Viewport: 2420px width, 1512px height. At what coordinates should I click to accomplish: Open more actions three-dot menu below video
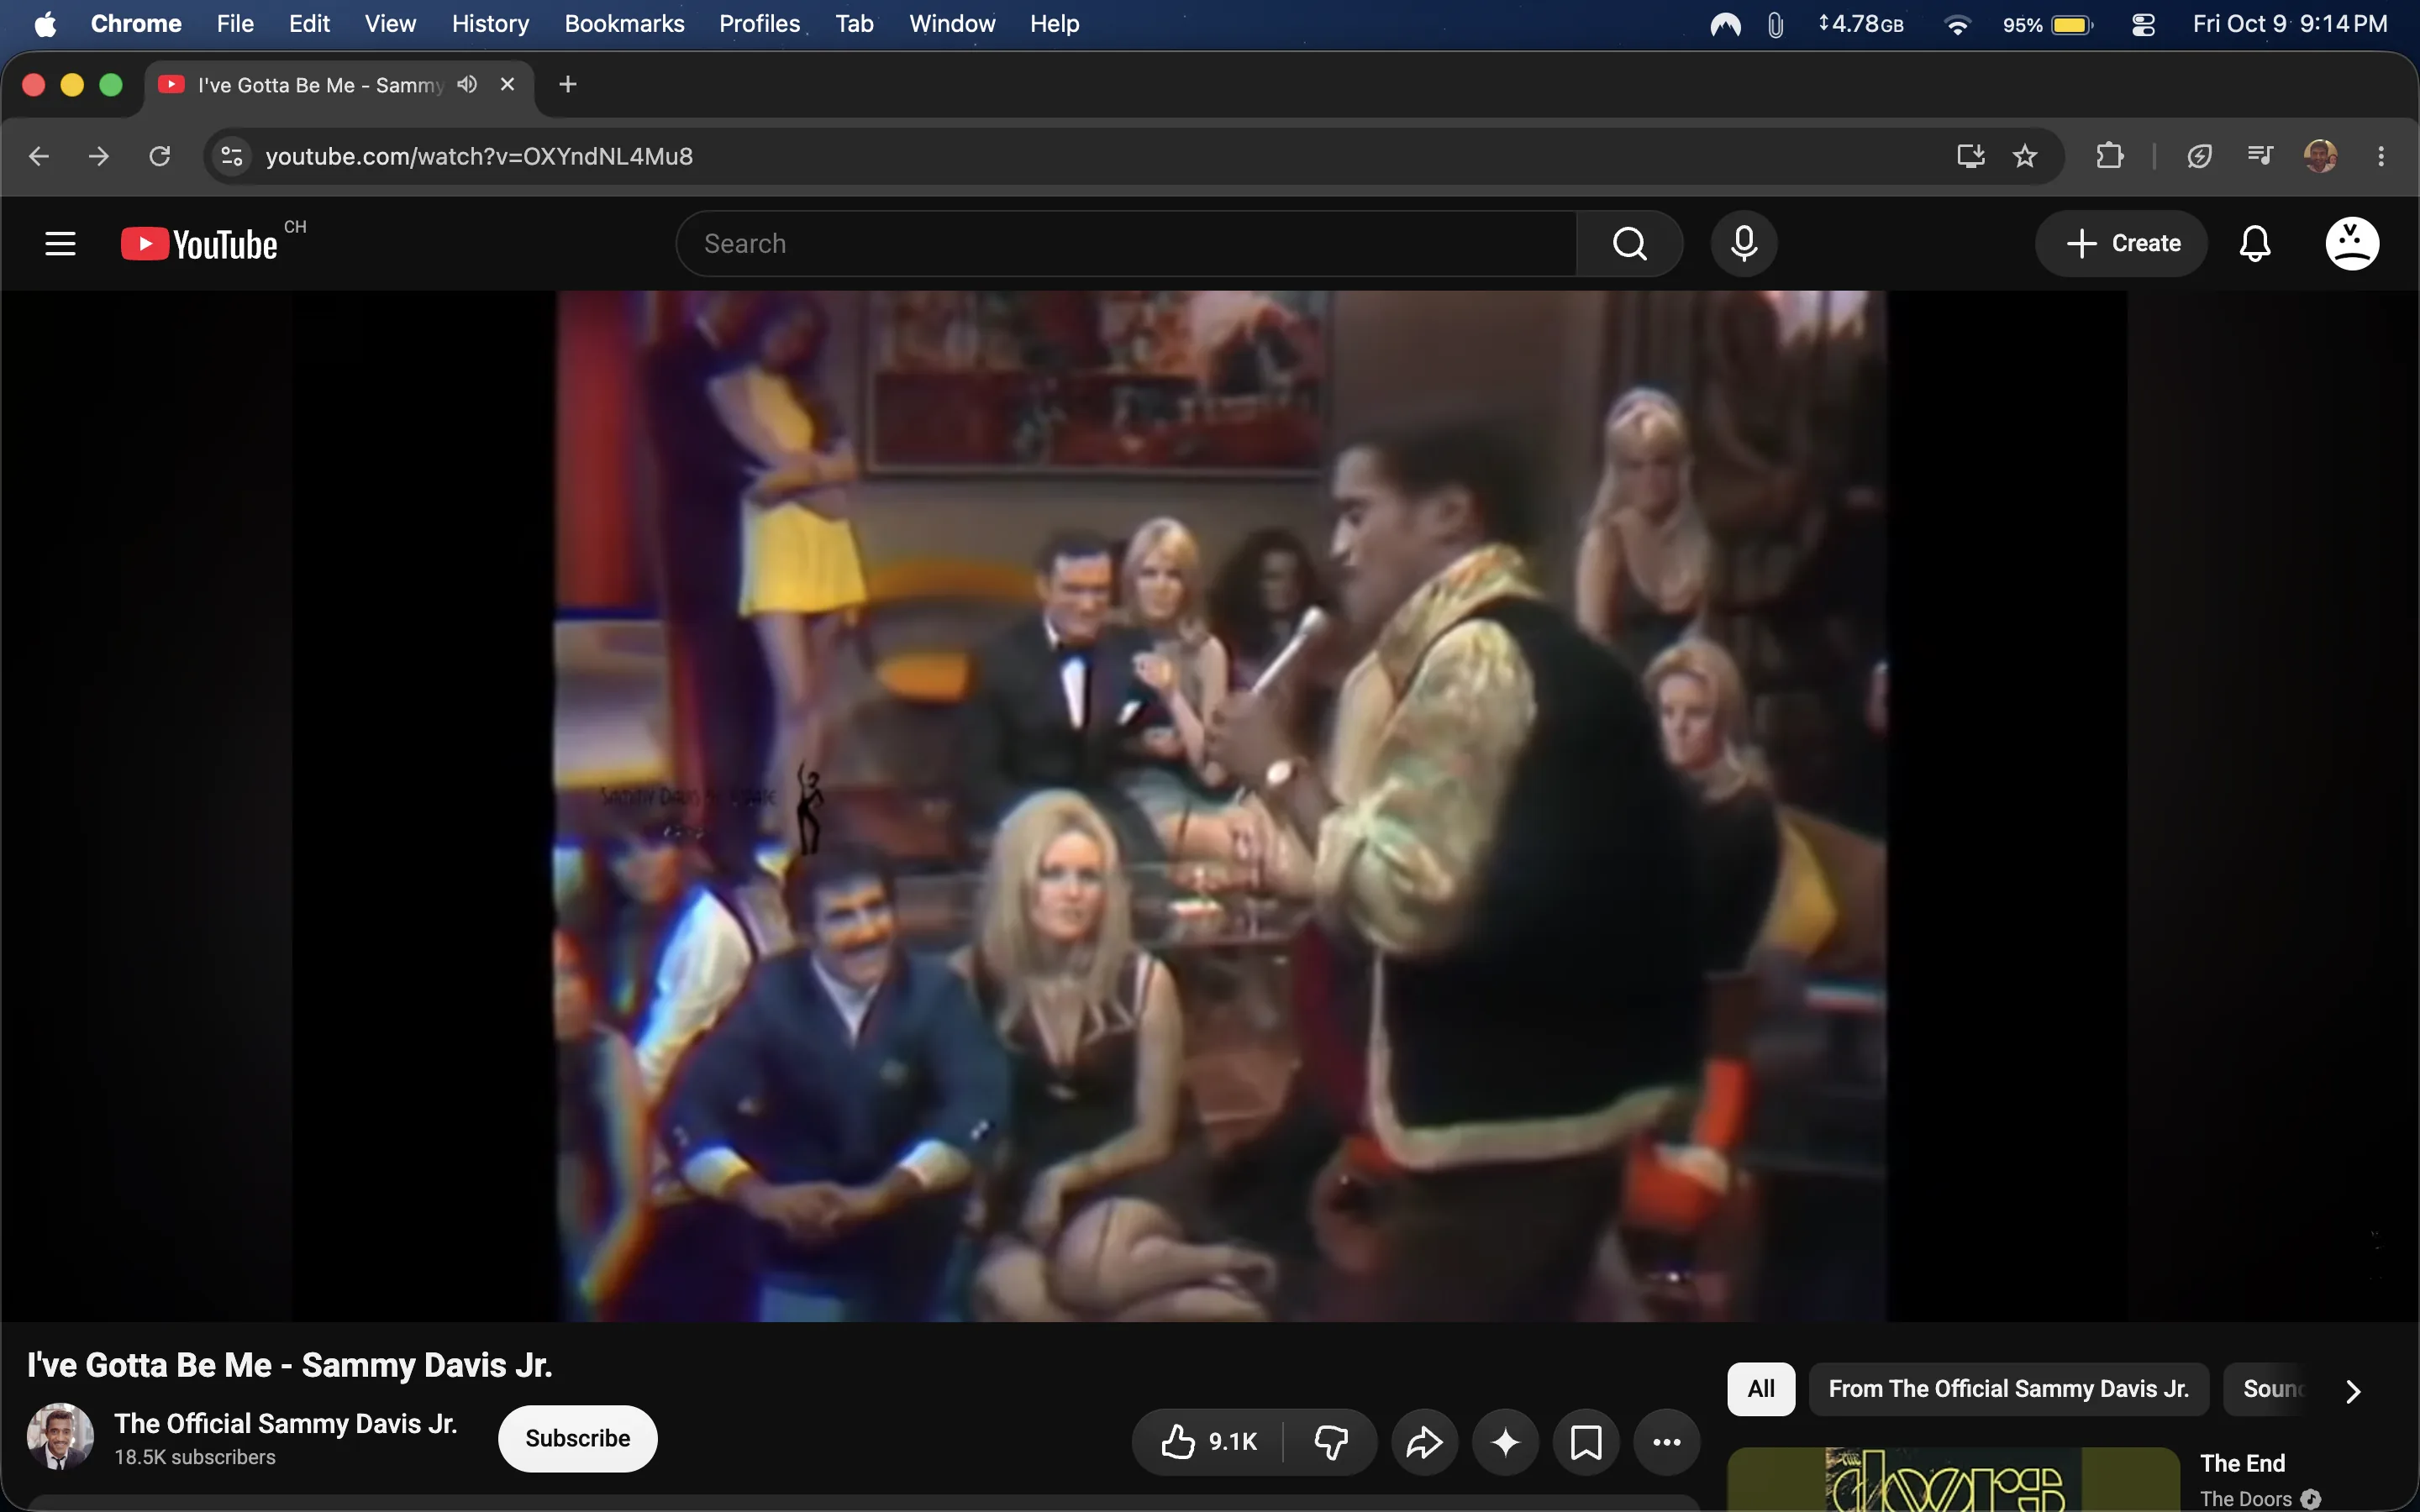pyautogui.click(x=1666, y=1441)
